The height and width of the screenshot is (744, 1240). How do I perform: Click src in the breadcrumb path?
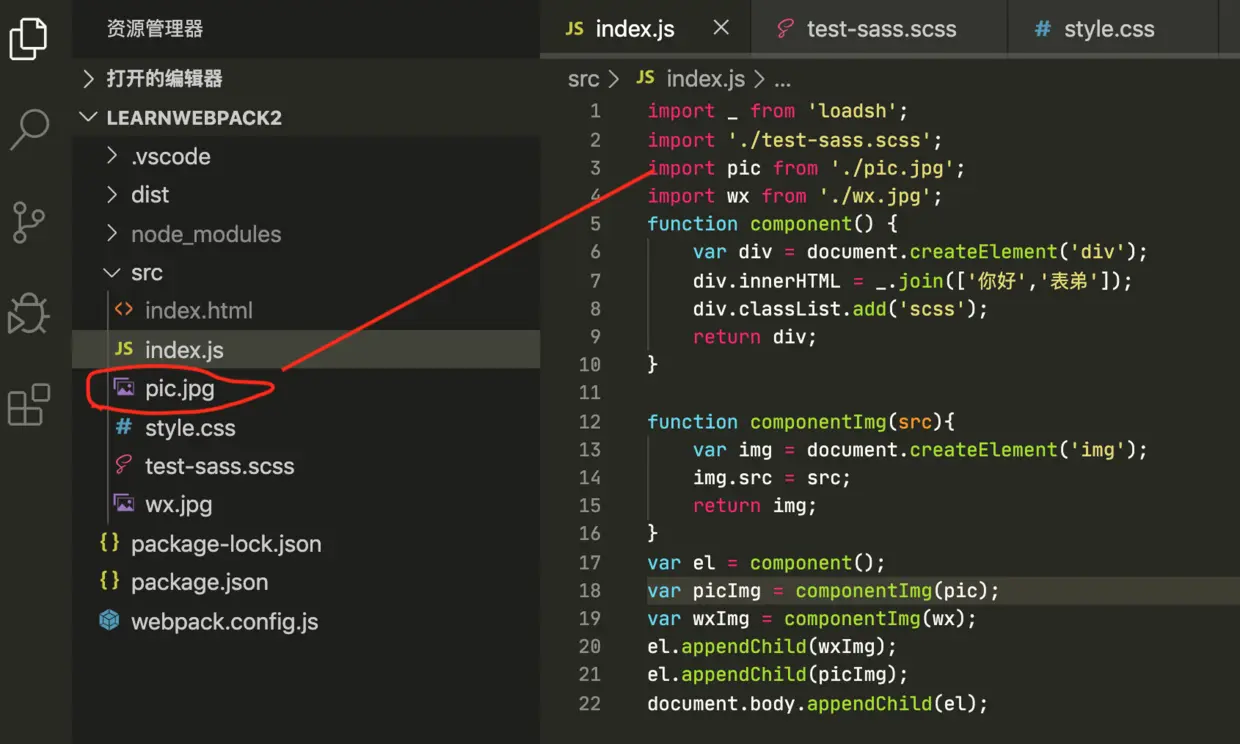(583, 78)
